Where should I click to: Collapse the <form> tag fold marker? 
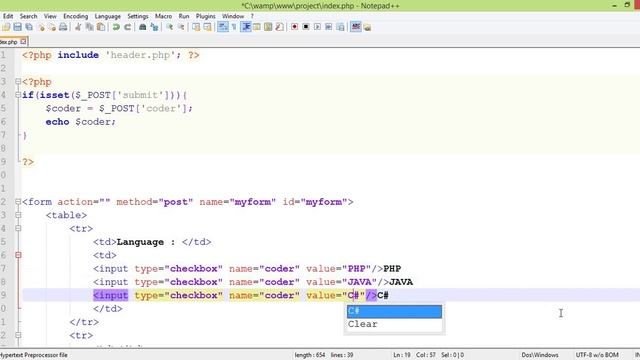[18, 202]
